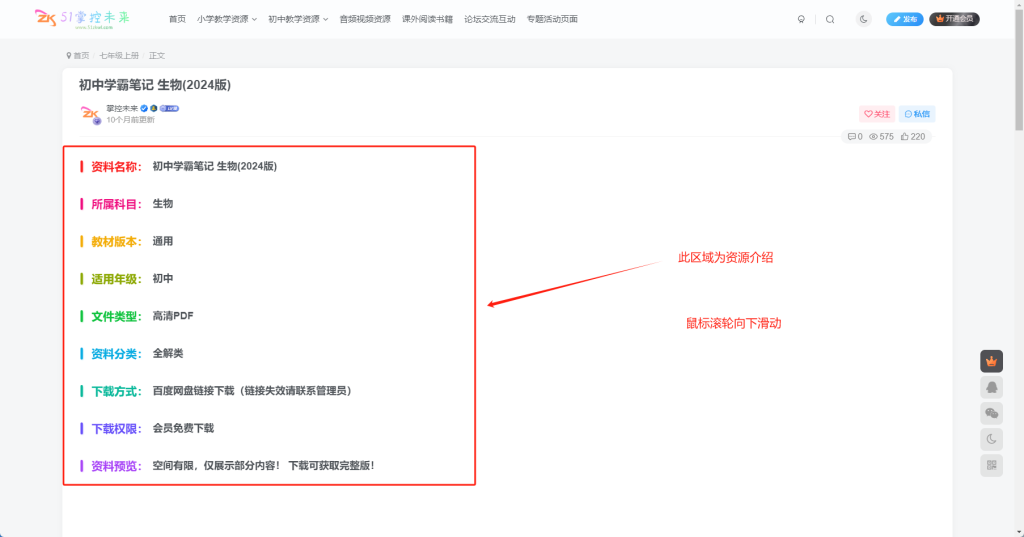Click the 正文 breadcrumb text
The height and width of the screenshot is (537, 1024).
click(x=157, y=56)
